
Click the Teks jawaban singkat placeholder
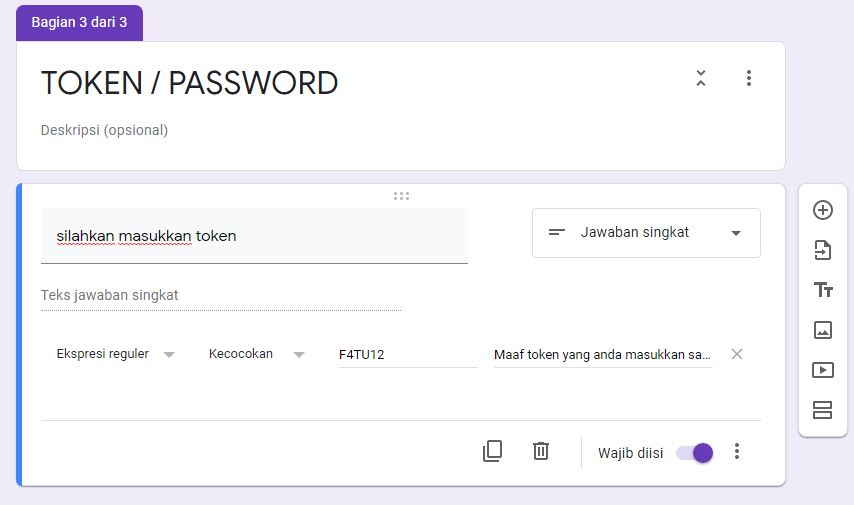[x=109, y=295]
